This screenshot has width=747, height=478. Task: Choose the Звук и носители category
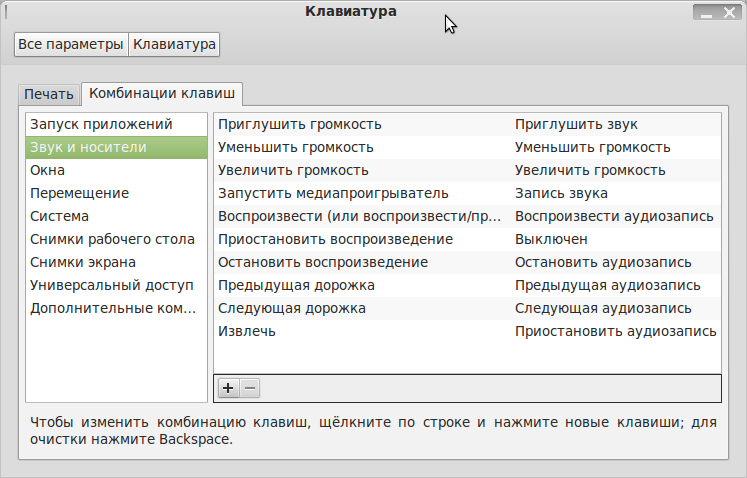click(x=88, y=148)
